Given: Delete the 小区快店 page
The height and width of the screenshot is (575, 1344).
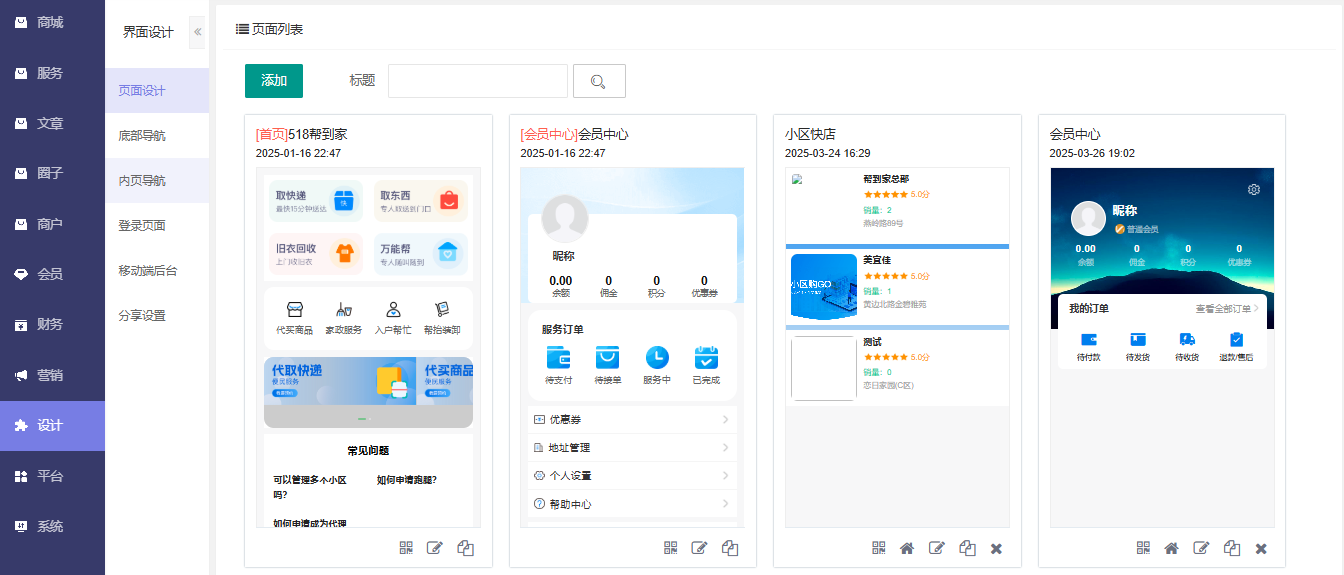Looking at the screenshot, I should (996, 548).
